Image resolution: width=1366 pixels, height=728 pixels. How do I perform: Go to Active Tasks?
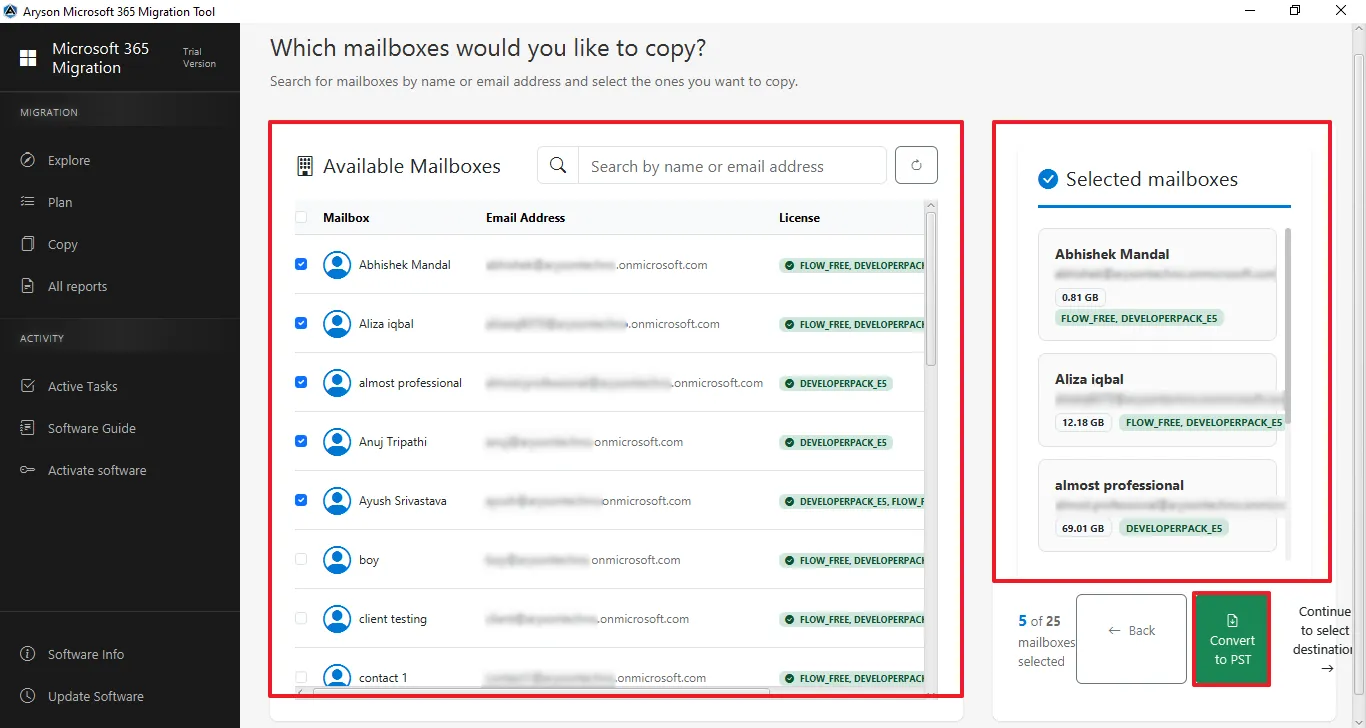click(82, 386)
